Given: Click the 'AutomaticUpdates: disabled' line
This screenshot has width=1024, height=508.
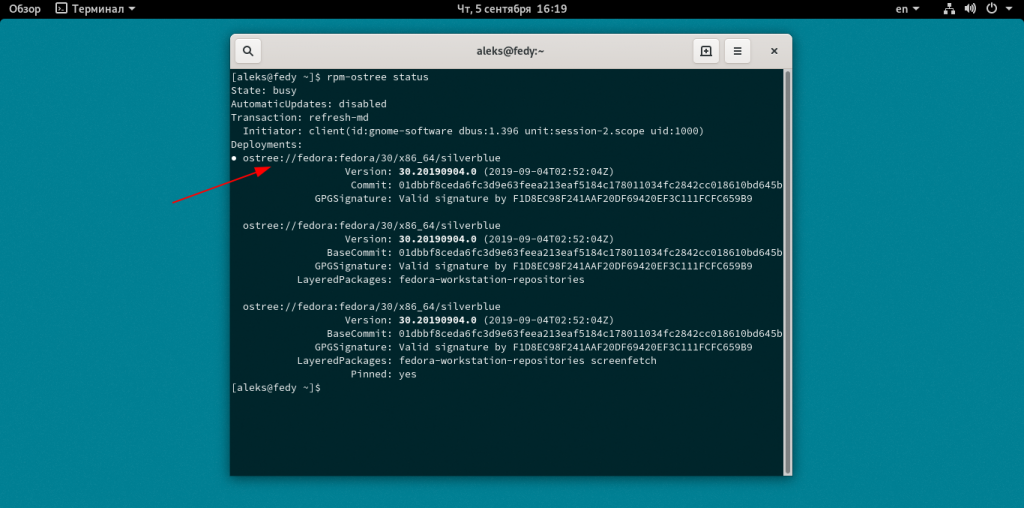Looking at the screenshot, I should tap(308, 104).
